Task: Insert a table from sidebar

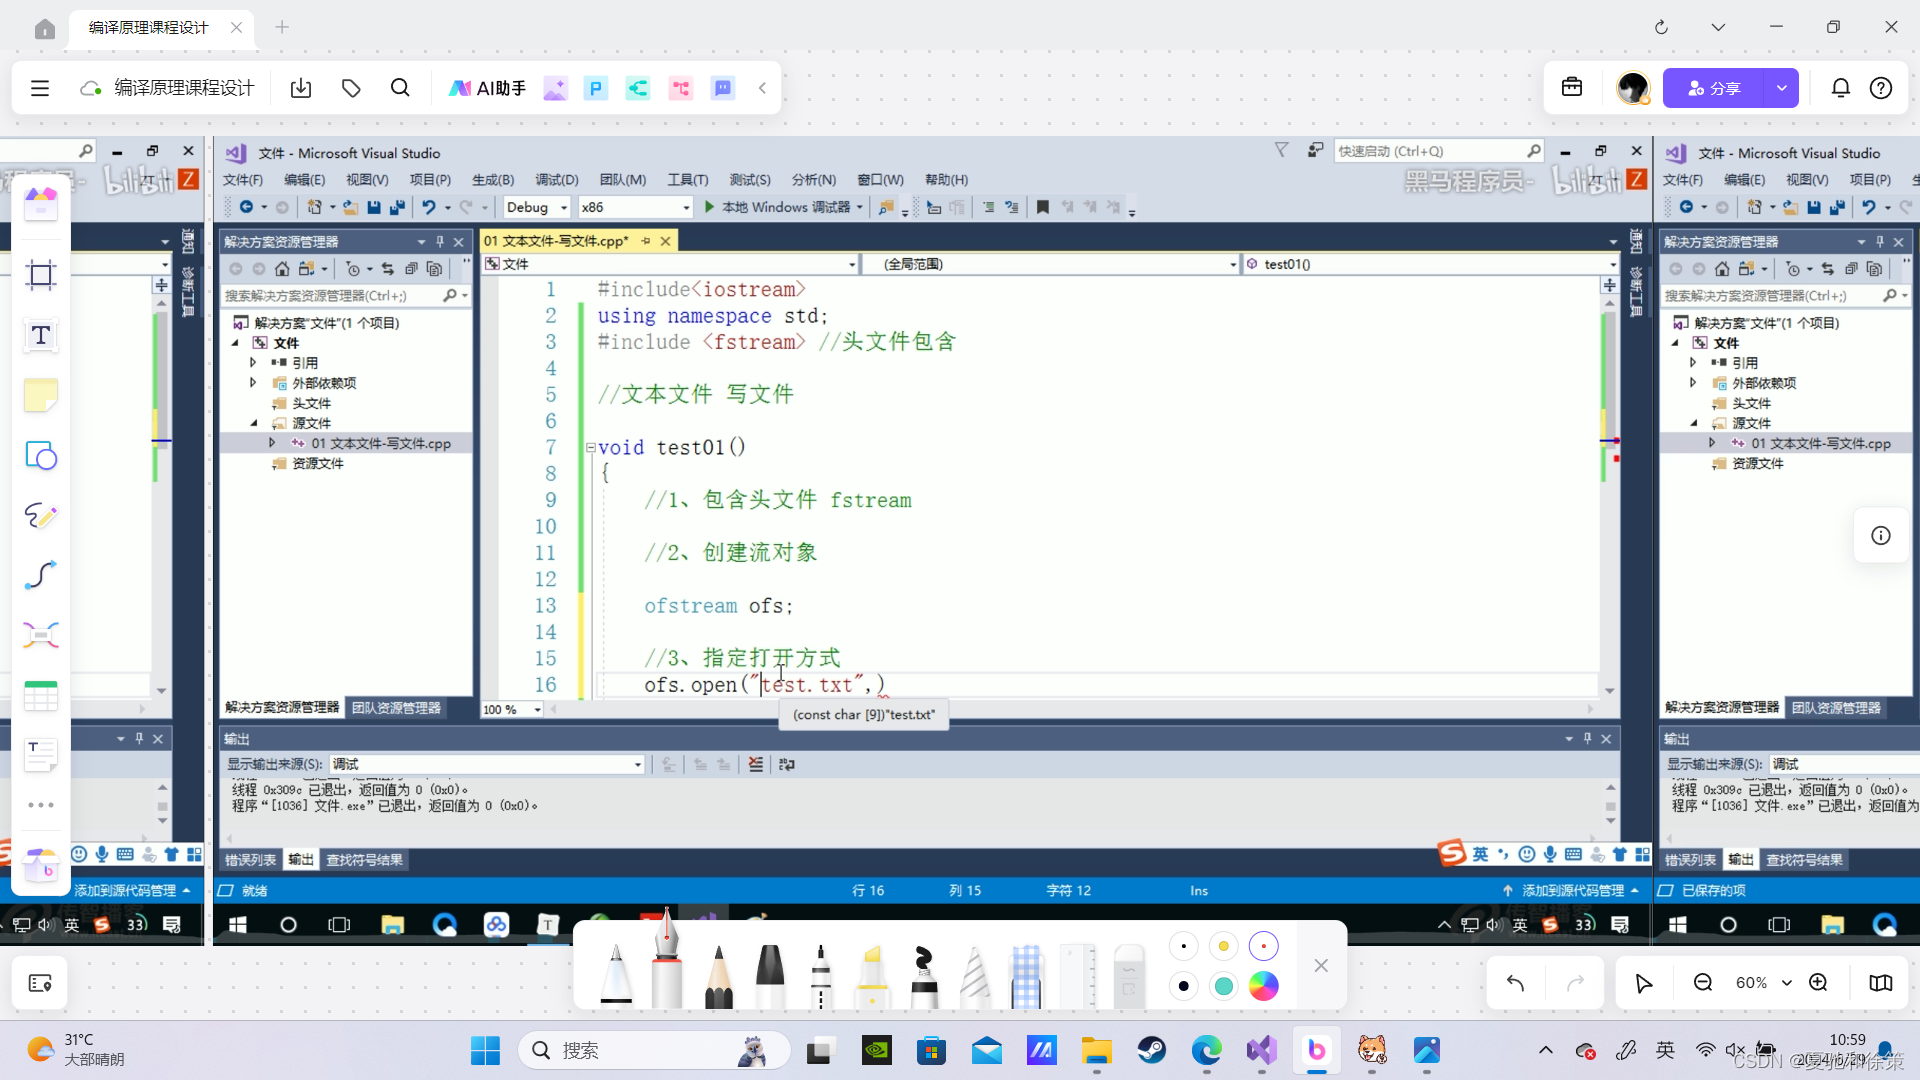Action: pyautogui.click(x=41, y=696)
